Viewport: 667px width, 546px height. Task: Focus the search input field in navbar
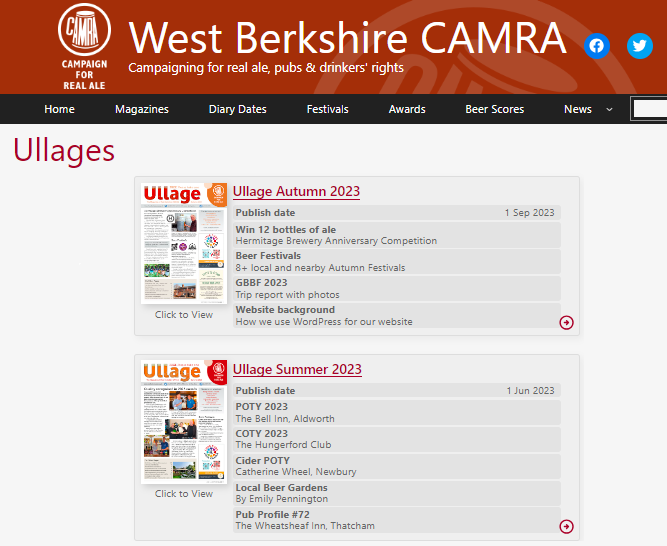click(x=650, y=109)
